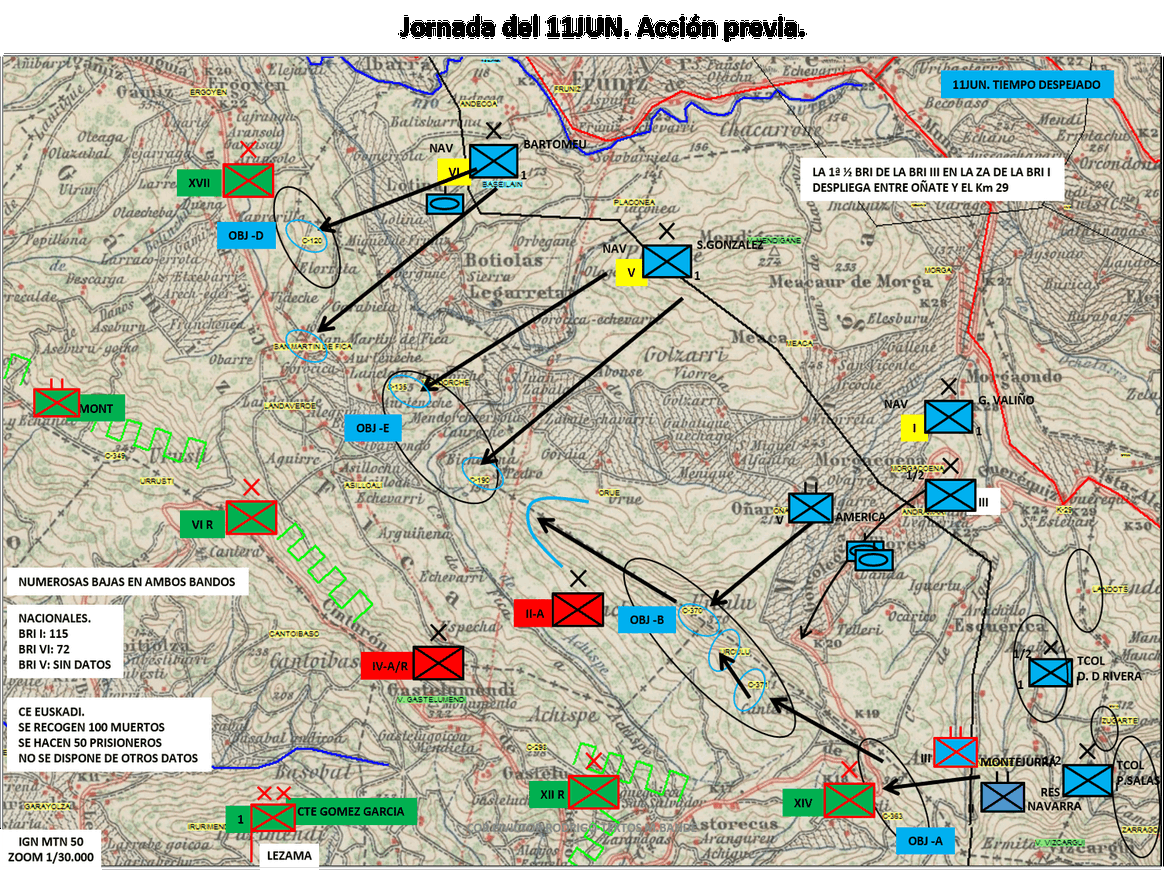The width and height of the screenshot is (1172, 873).
Task: Click the green XVII label box
Action: click(200, 183)
